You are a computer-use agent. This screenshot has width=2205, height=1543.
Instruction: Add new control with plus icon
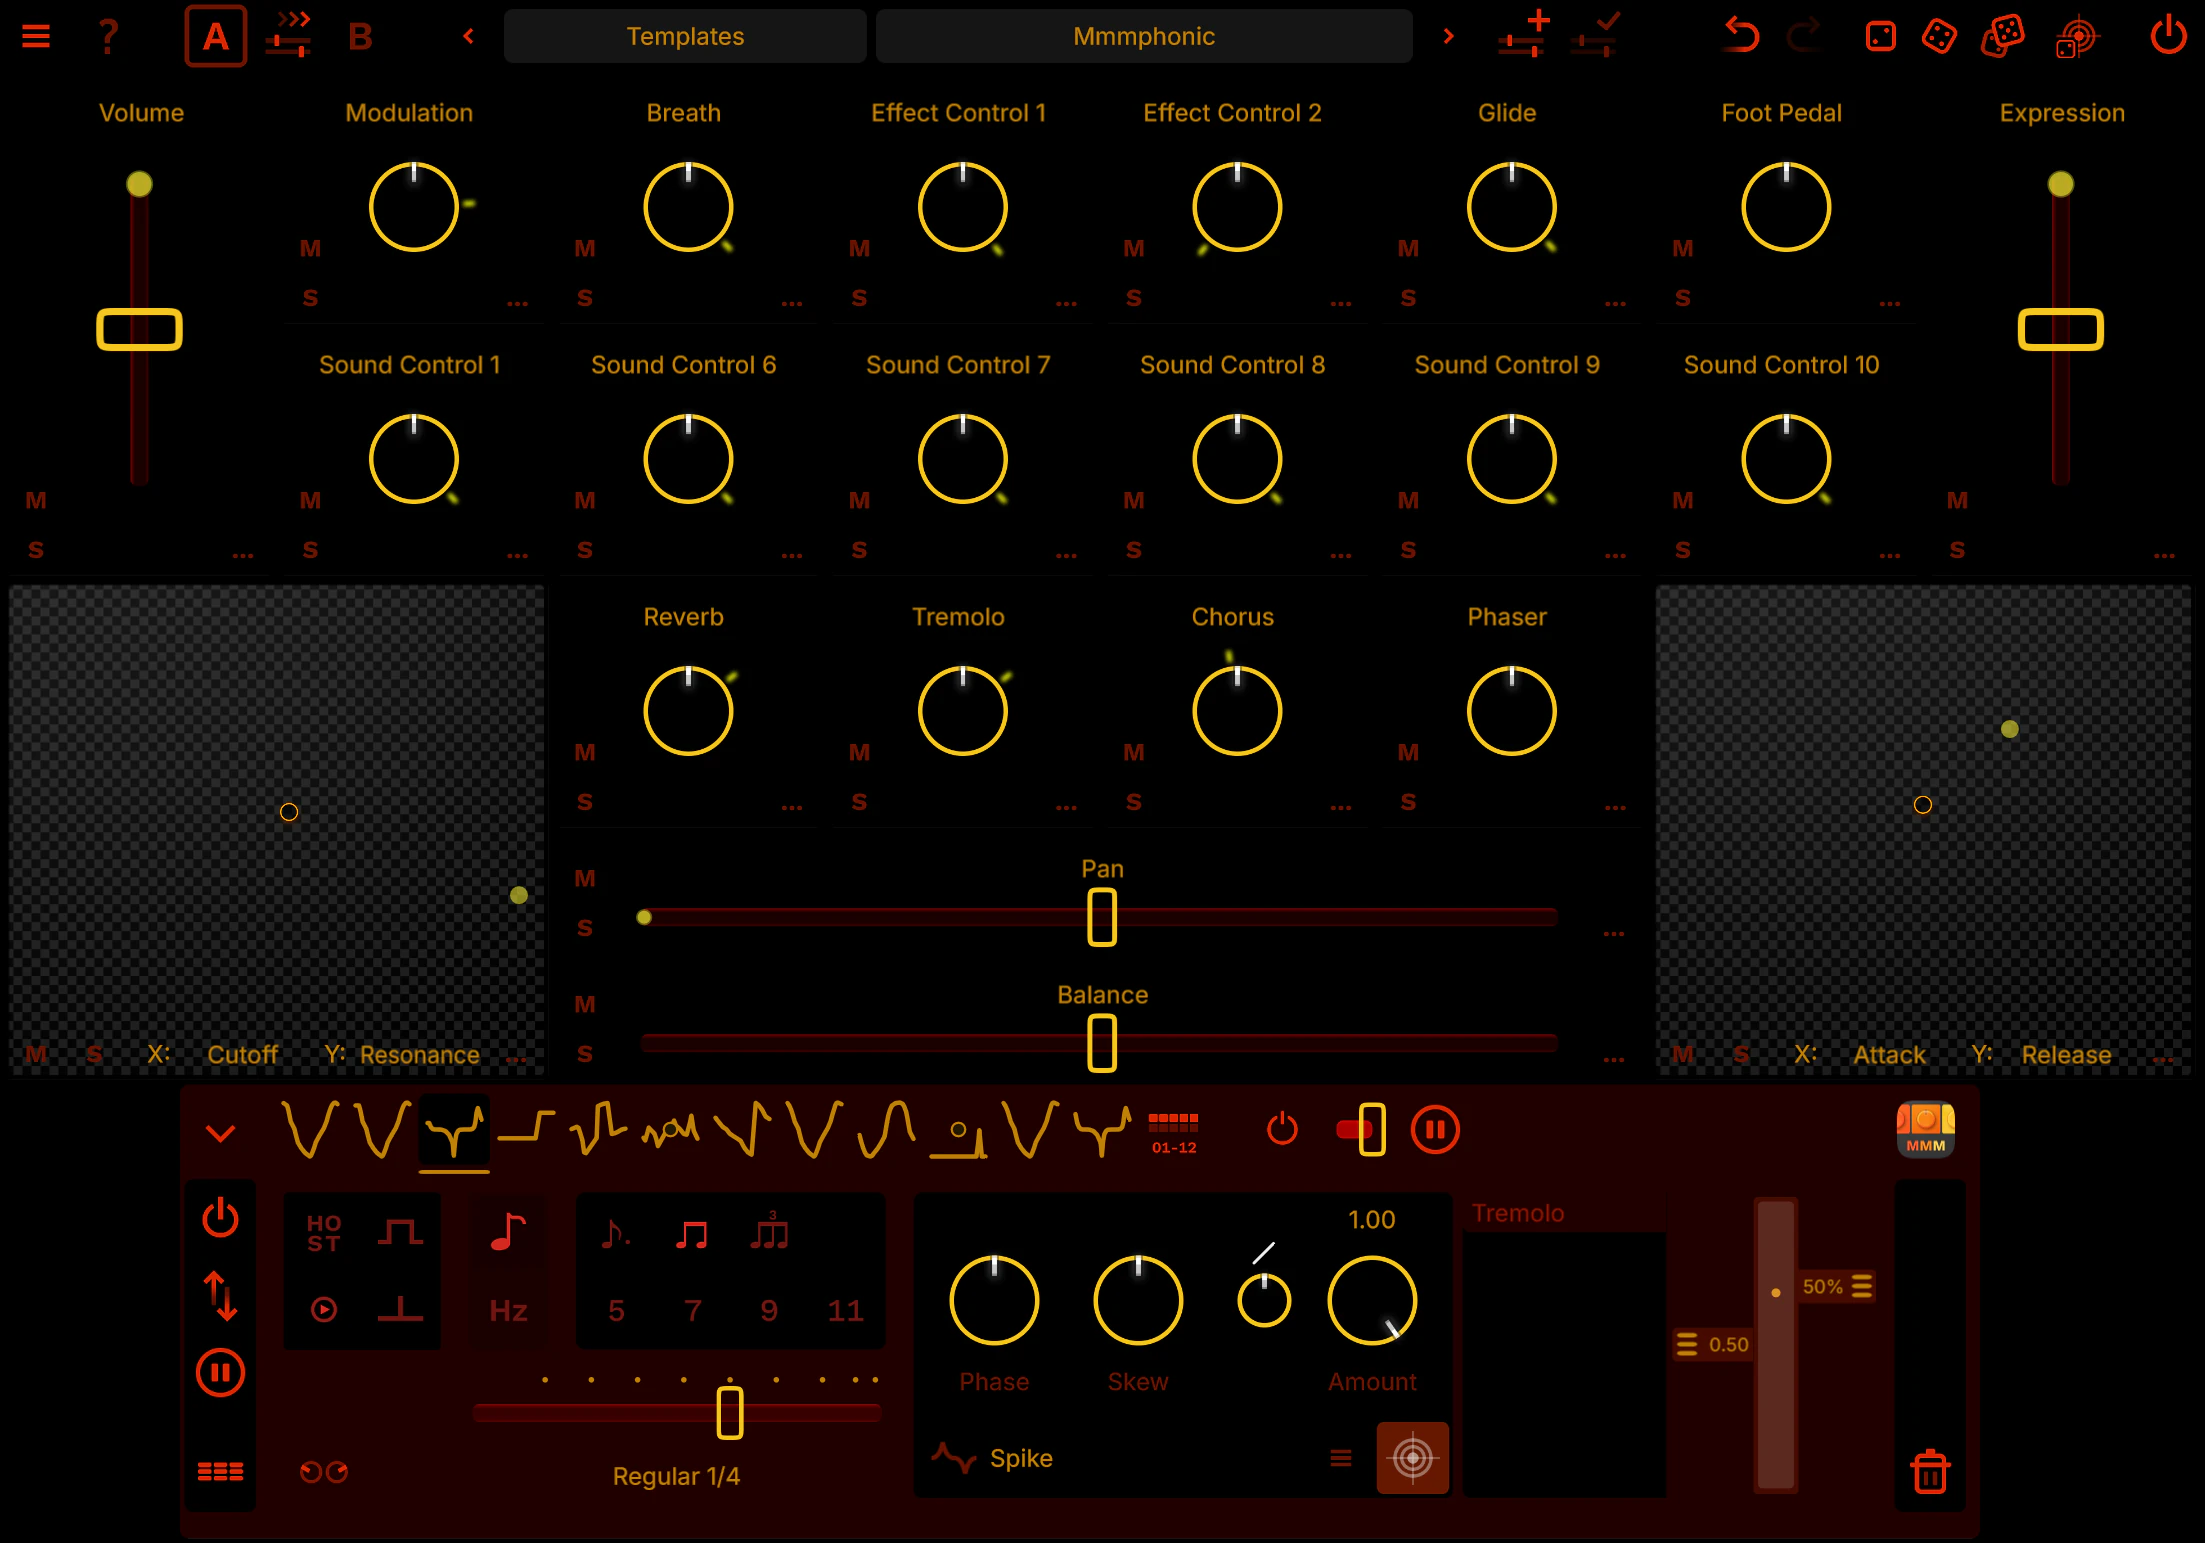[x=1524, y=35]
